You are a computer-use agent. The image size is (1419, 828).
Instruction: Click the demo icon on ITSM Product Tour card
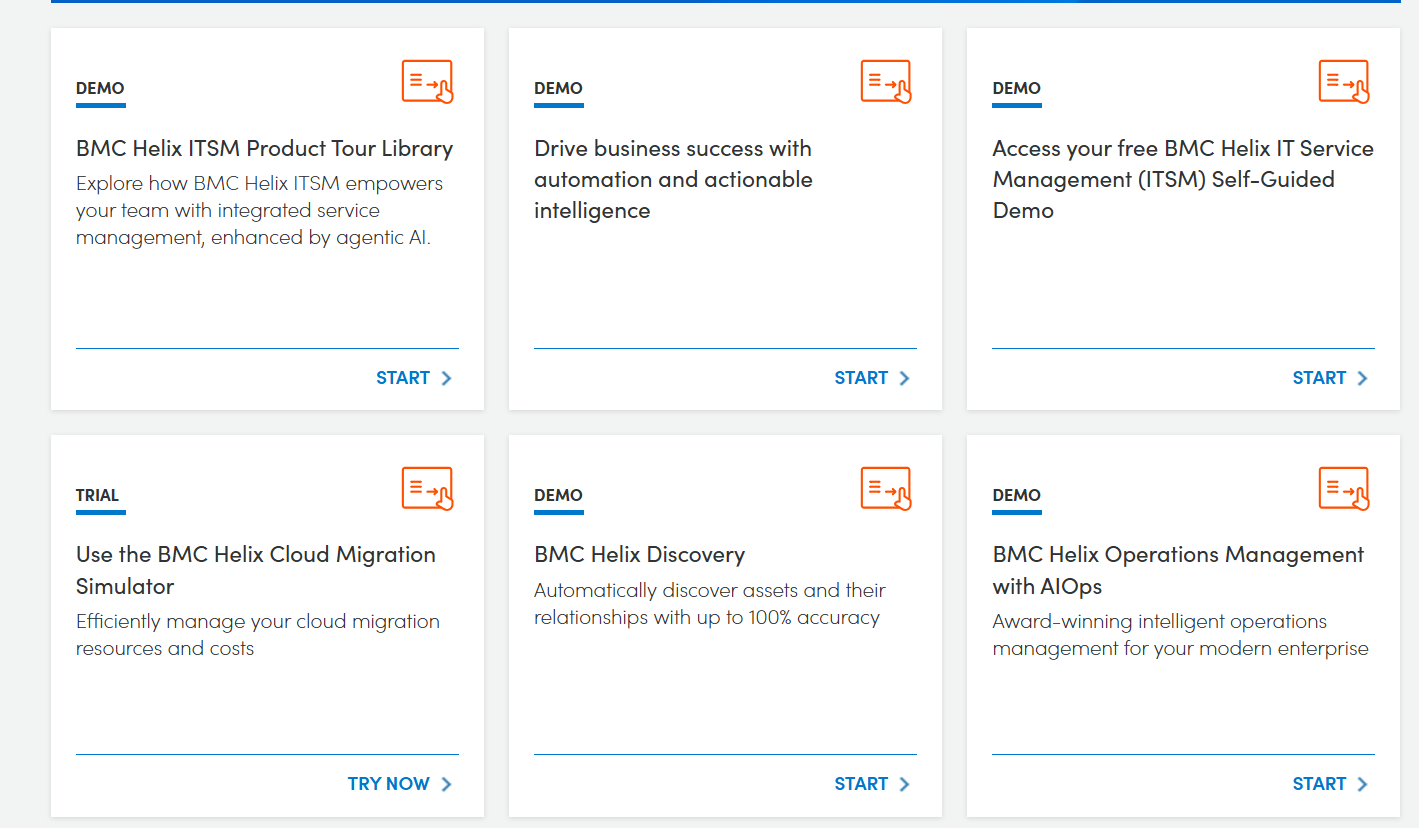428,82
